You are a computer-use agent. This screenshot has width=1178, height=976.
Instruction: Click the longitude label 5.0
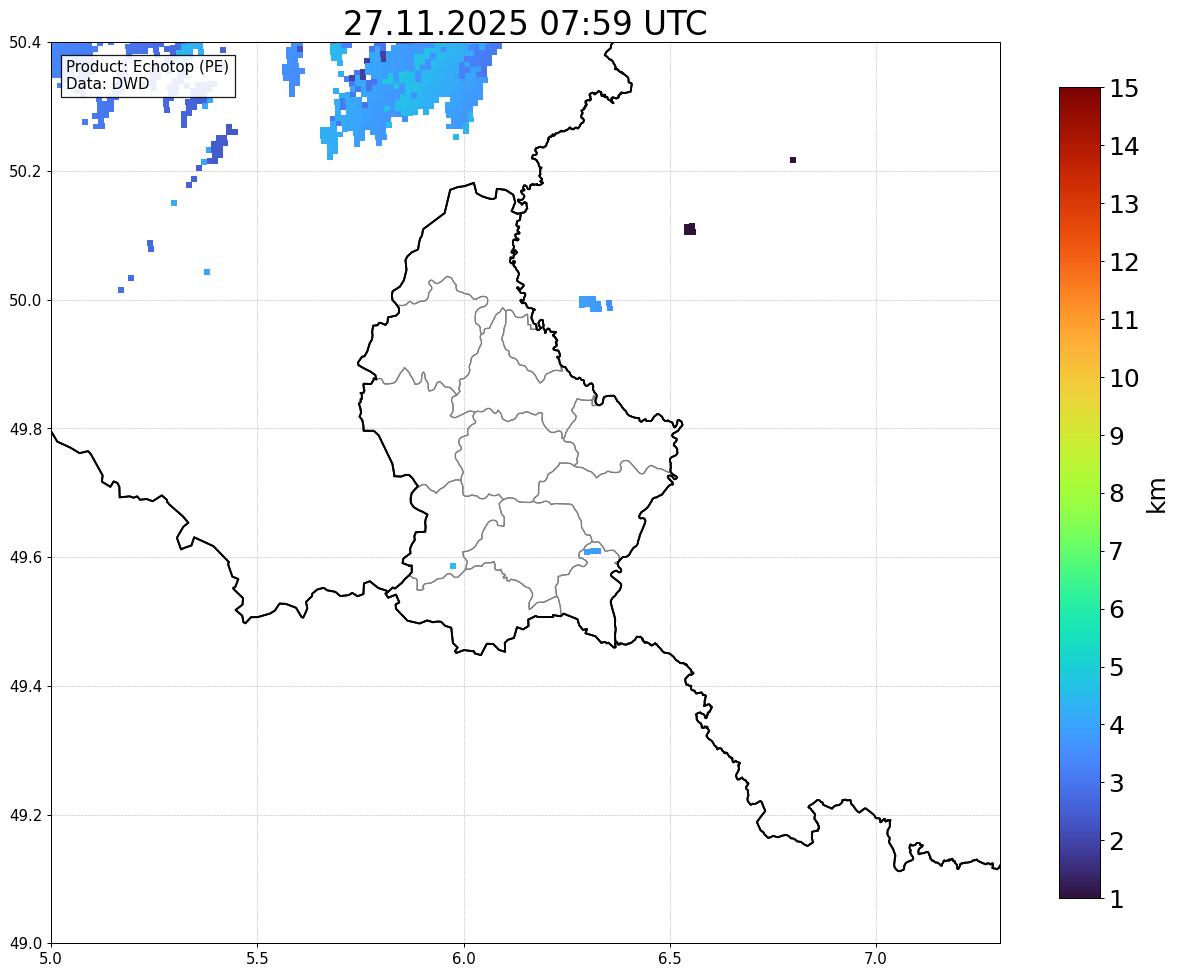coord(51,959)
